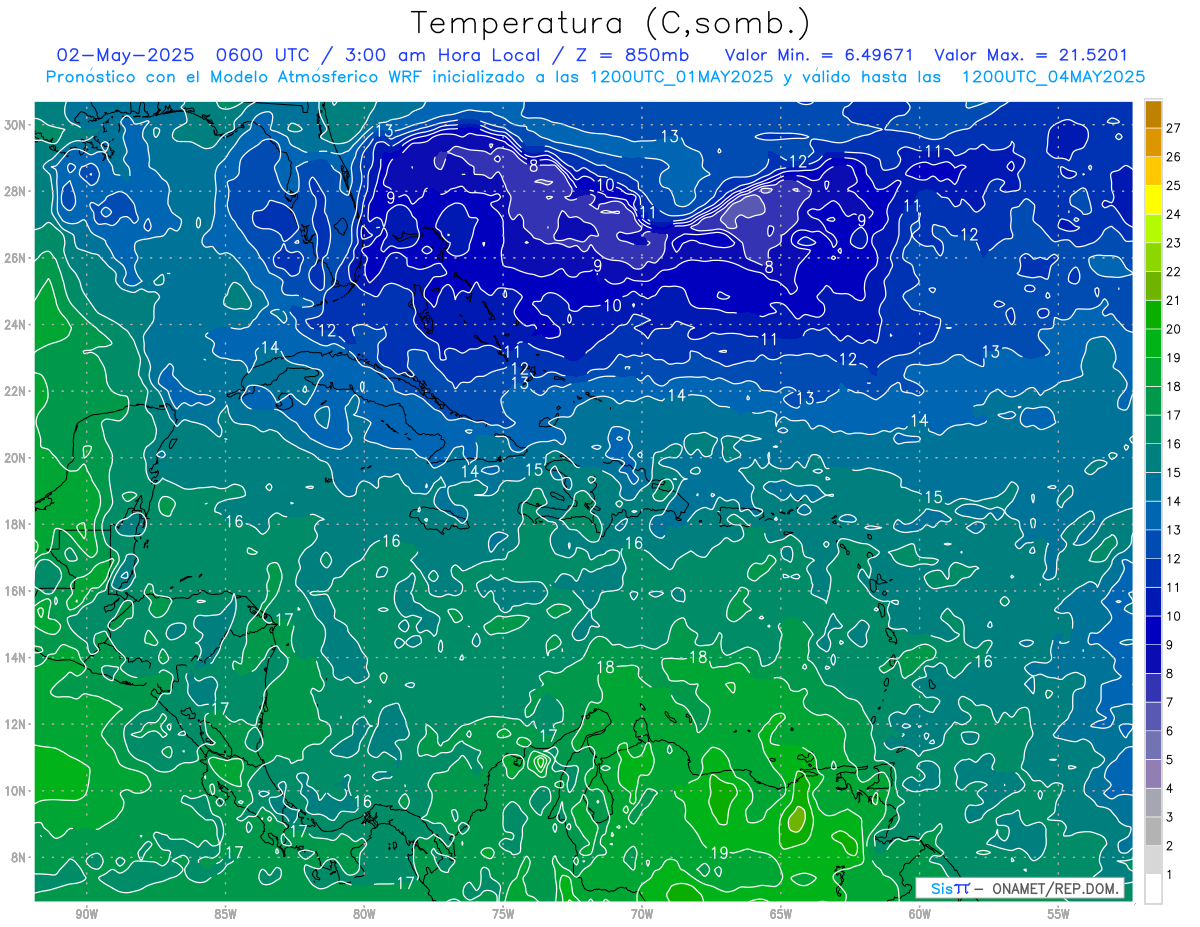Click the "8N" latitude axis label
Image resolution: width=1200 pixels, height=927 pixels.
[19, 857]
